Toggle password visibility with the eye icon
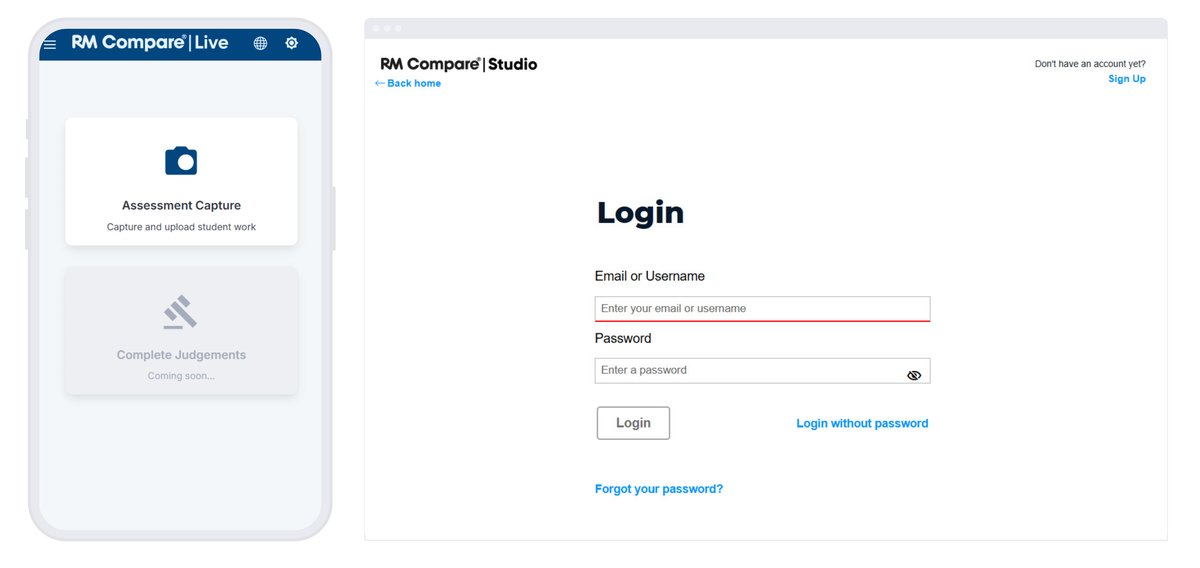The image size is (1200, 568). coord(913,375)
